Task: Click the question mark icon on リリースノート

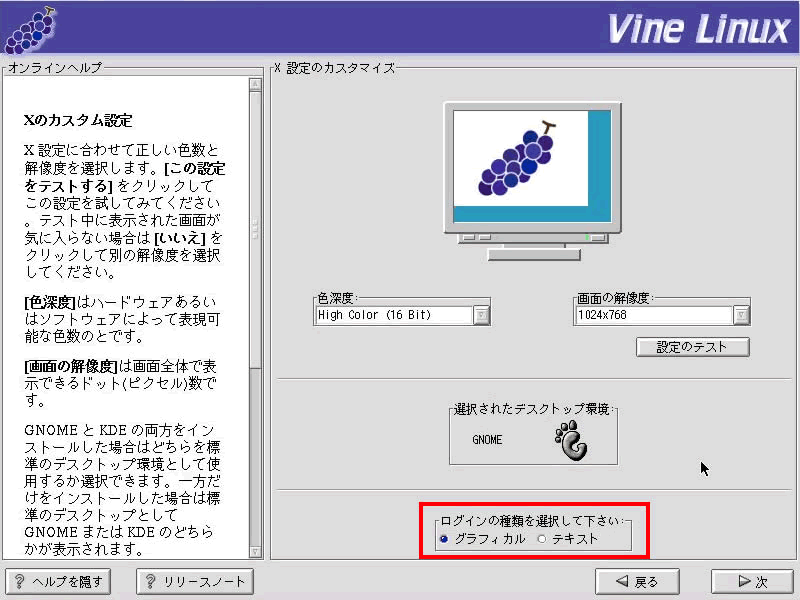Action: [x=151, y=581]
